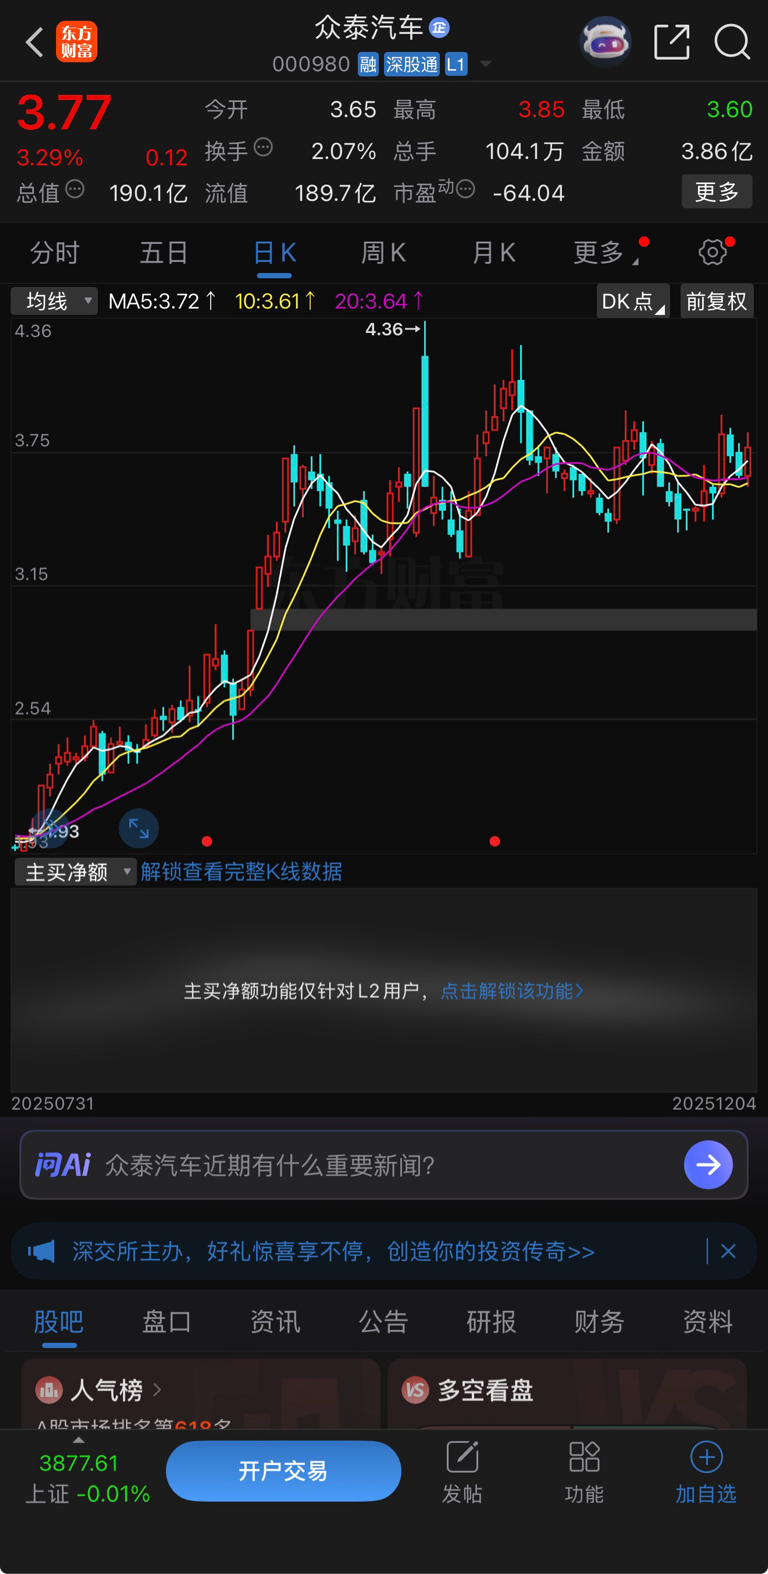This screenshot has width=768, height=1574.
Task: Tap the 金额 3.86亿 value
Action: (716, 151)
